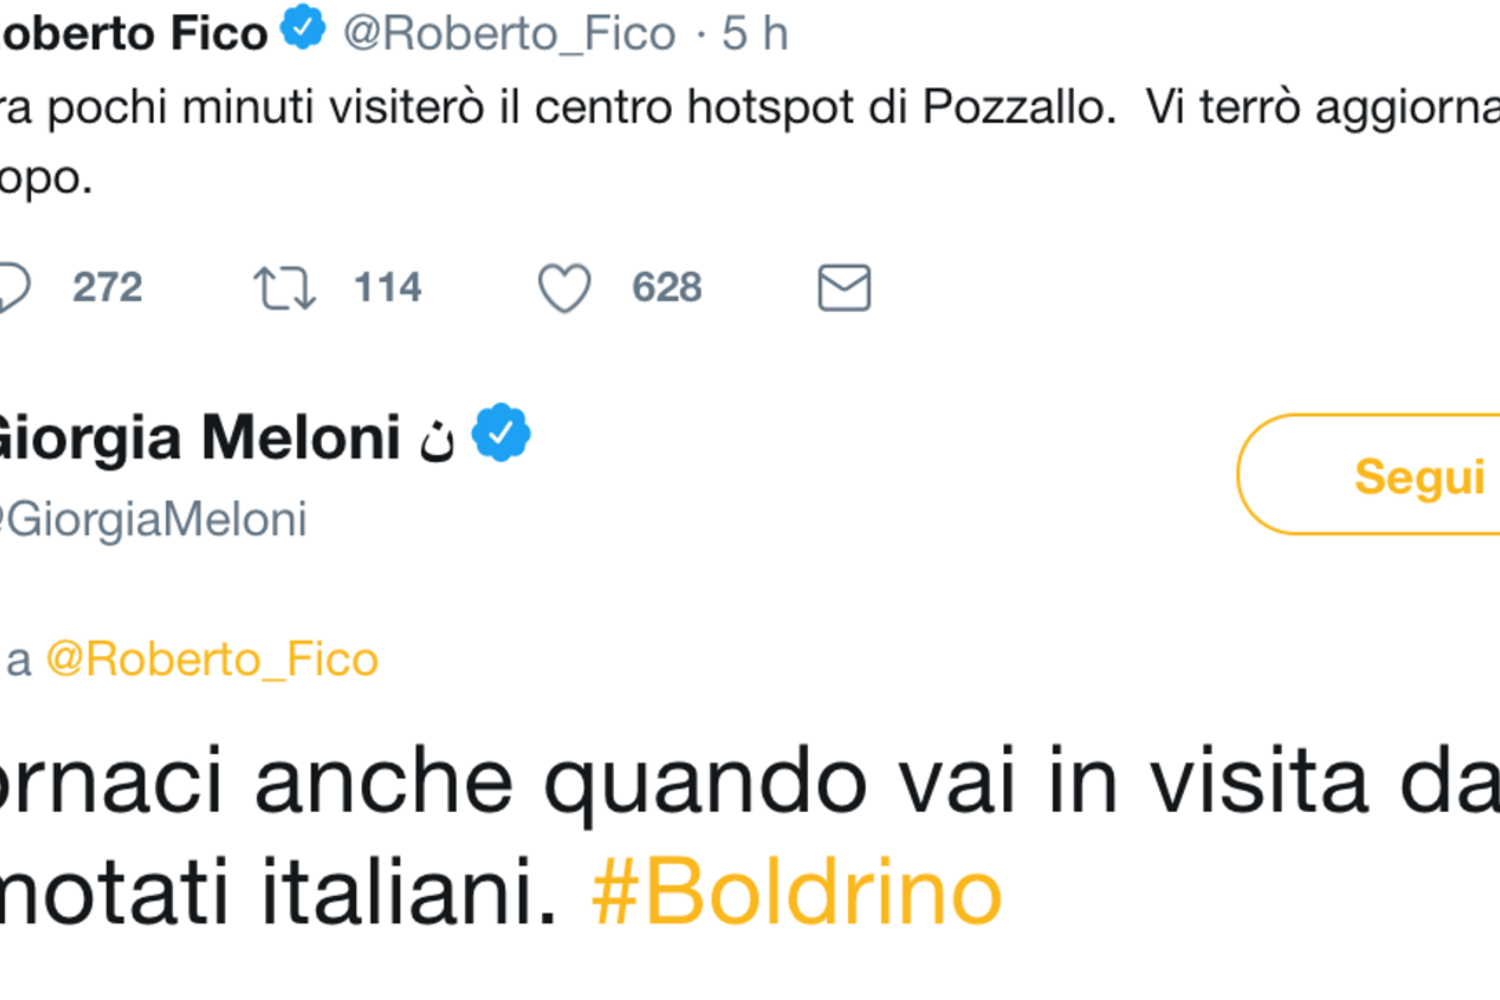Click the reply speech bubble icon
Viewport: 1500px width, 1000px height.
pos(14,288)
